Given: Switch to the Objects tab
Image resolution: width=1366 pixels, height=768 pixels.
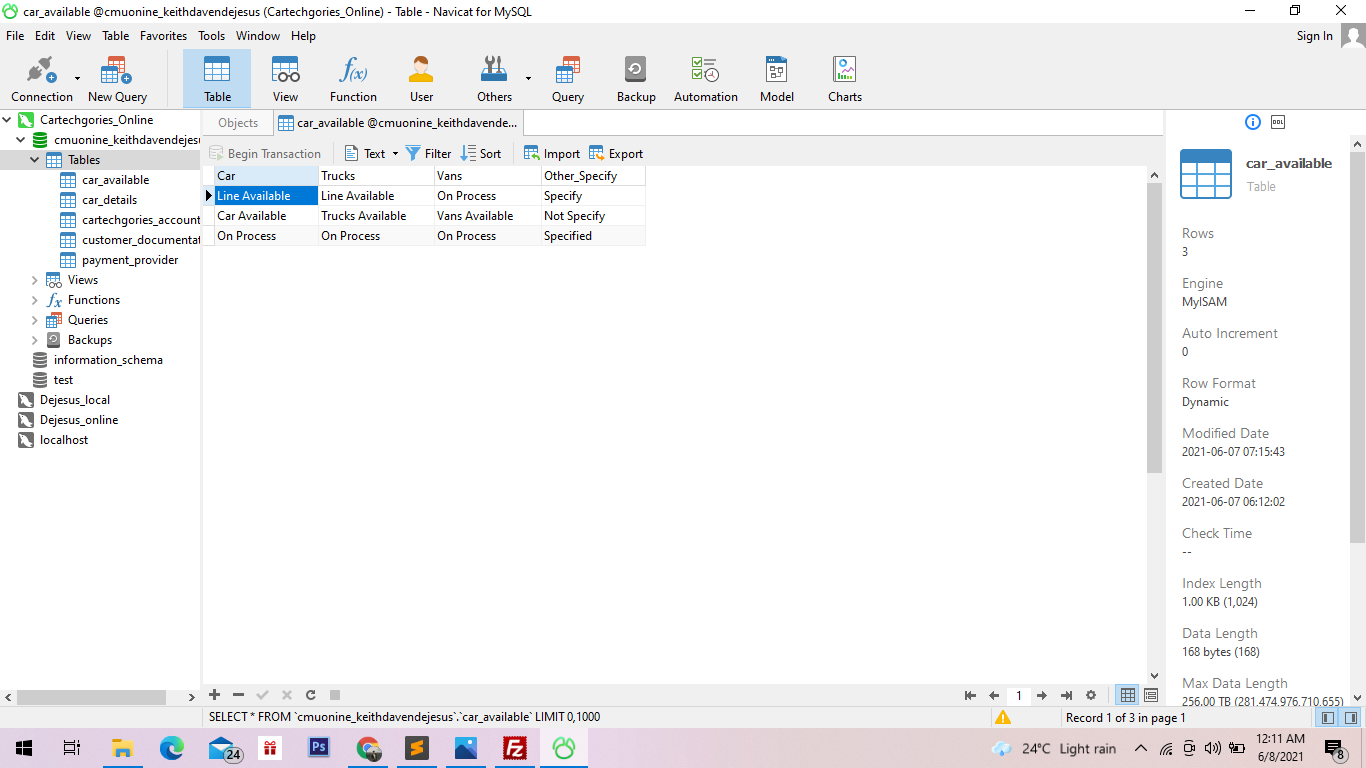Looking at the screenshot, I should coord(238,123).
